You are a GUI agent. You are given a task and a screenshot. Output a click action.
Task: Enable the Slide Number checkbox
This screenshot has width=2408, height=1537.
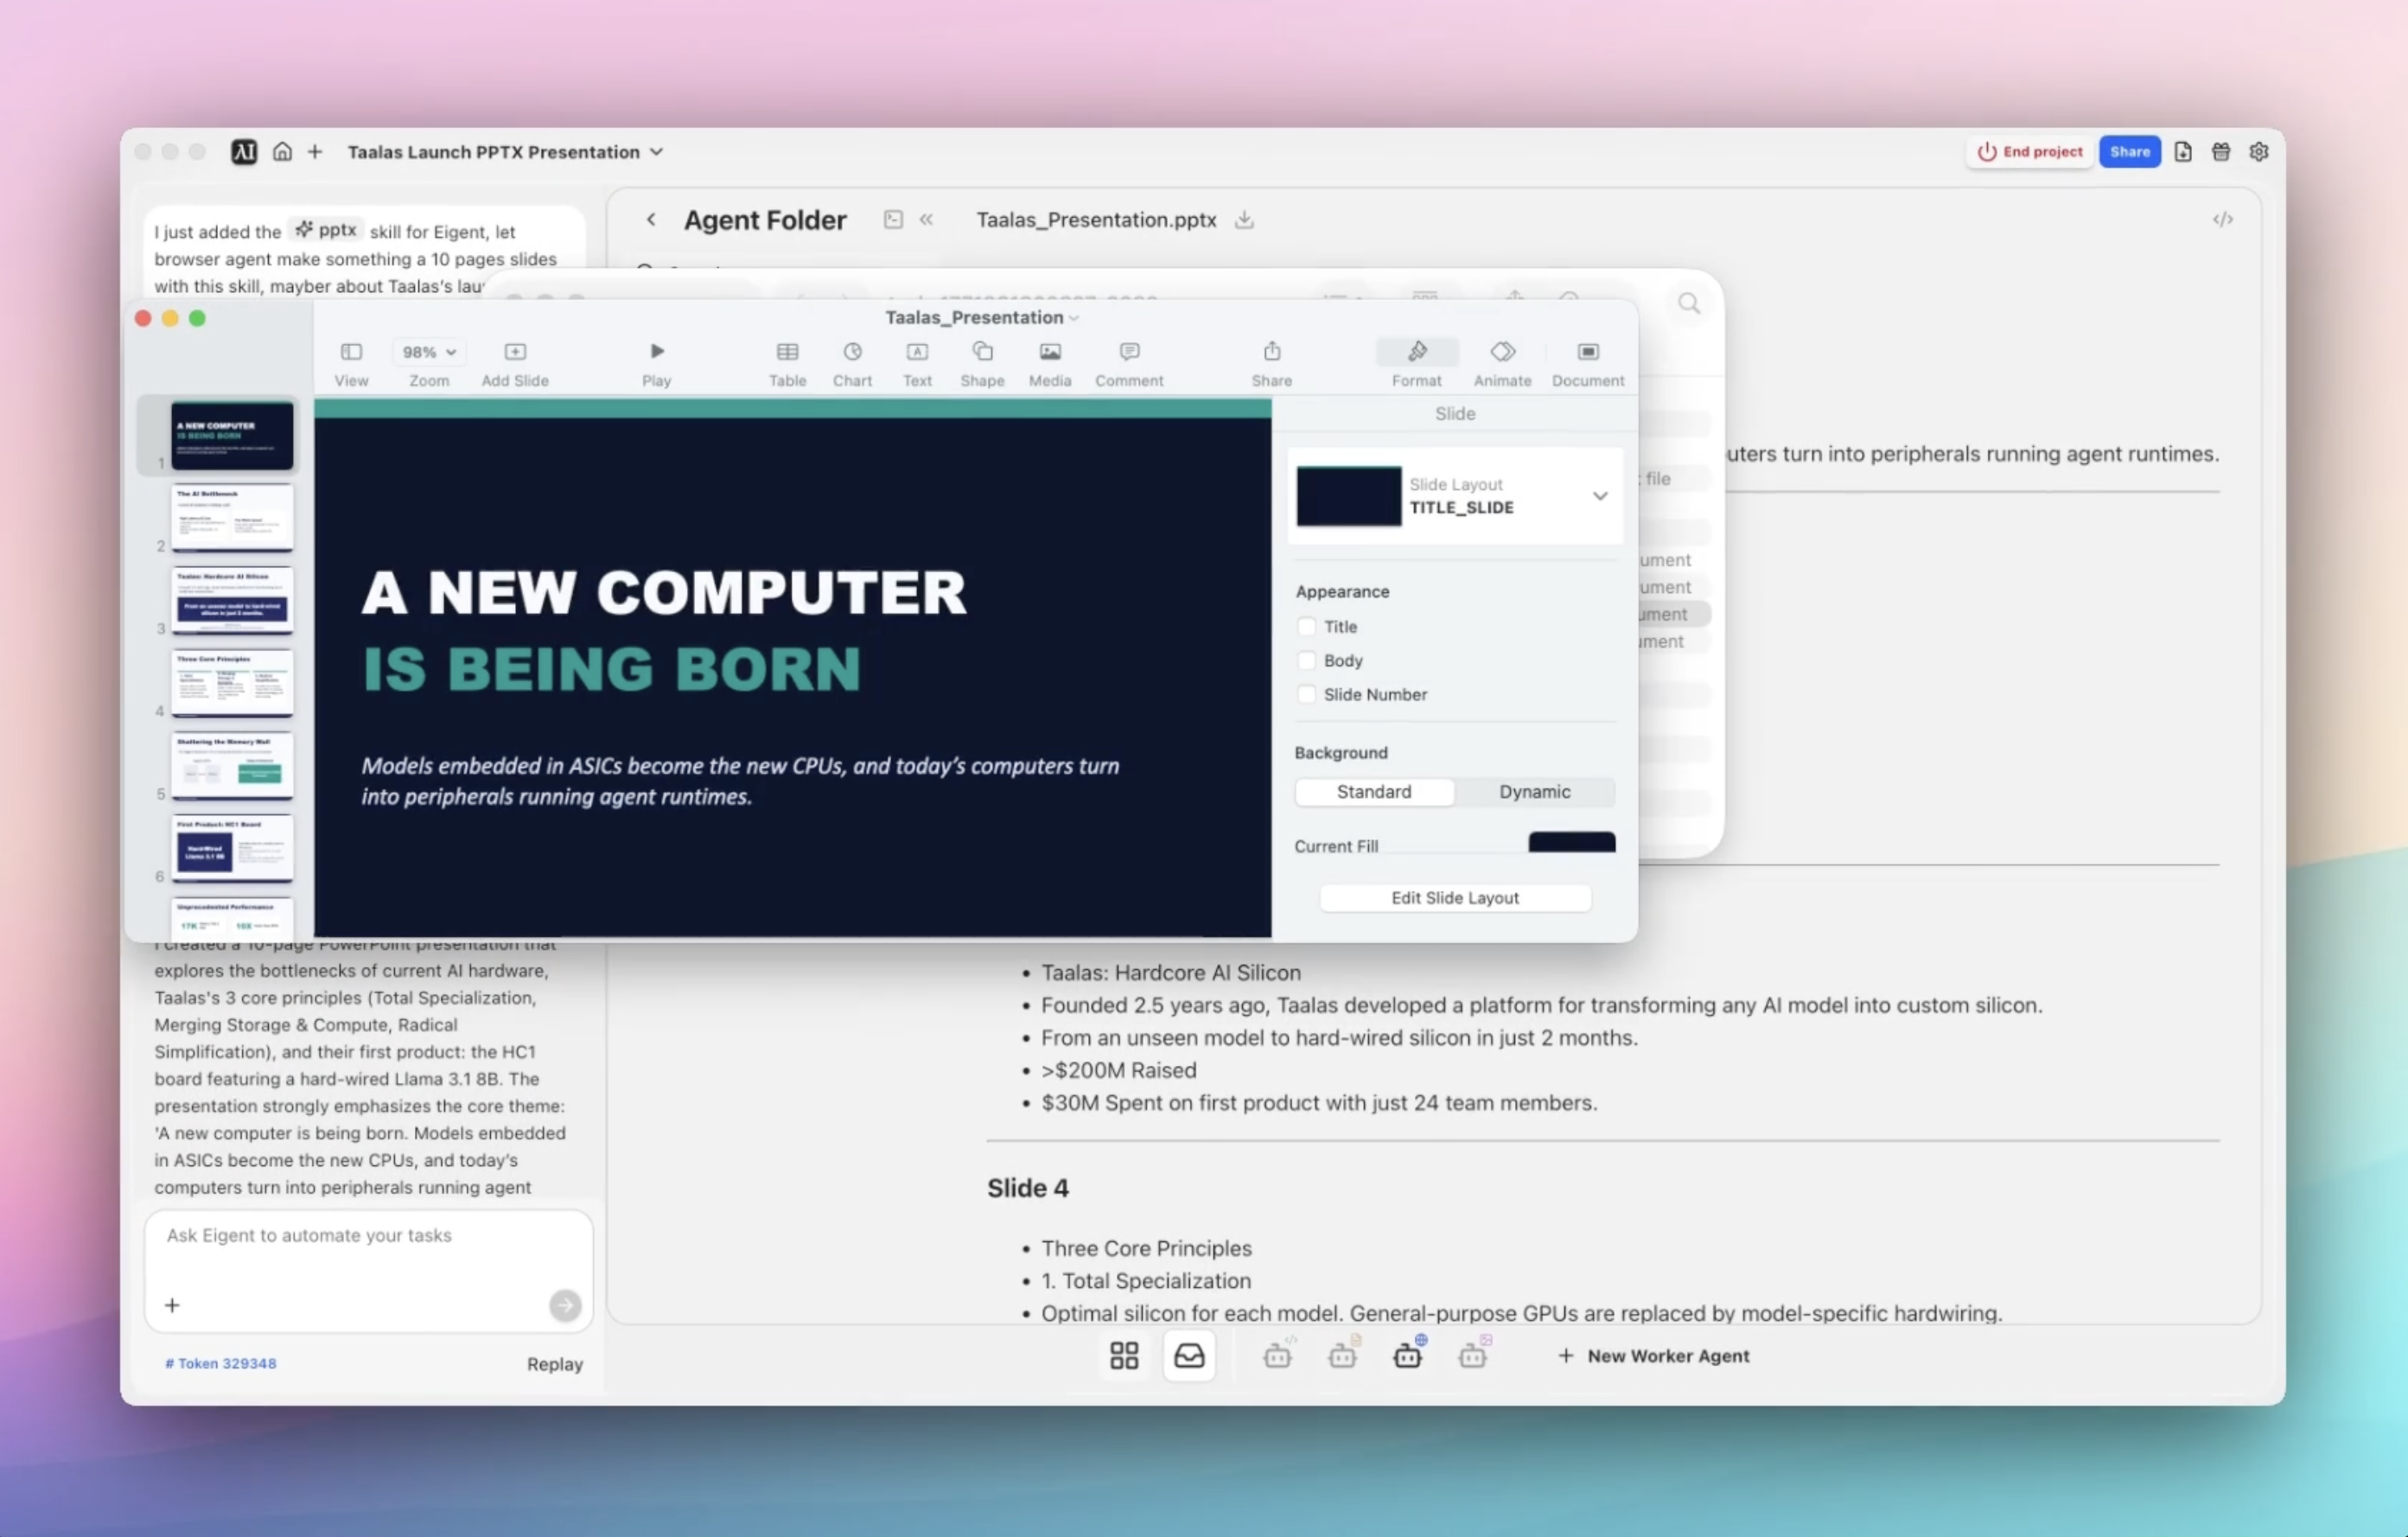coord(1306,695)
